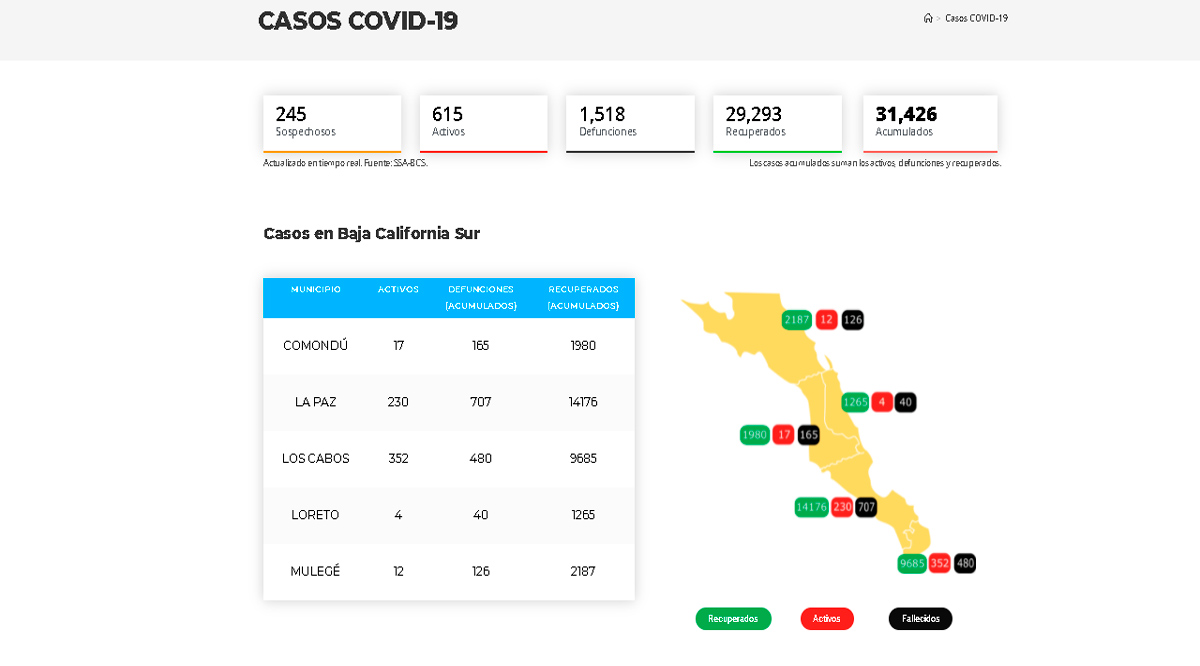Click the 245 Sospechosos stat card
The width and height of the screenshot is (1200, 666).
(x=331, y=122)
